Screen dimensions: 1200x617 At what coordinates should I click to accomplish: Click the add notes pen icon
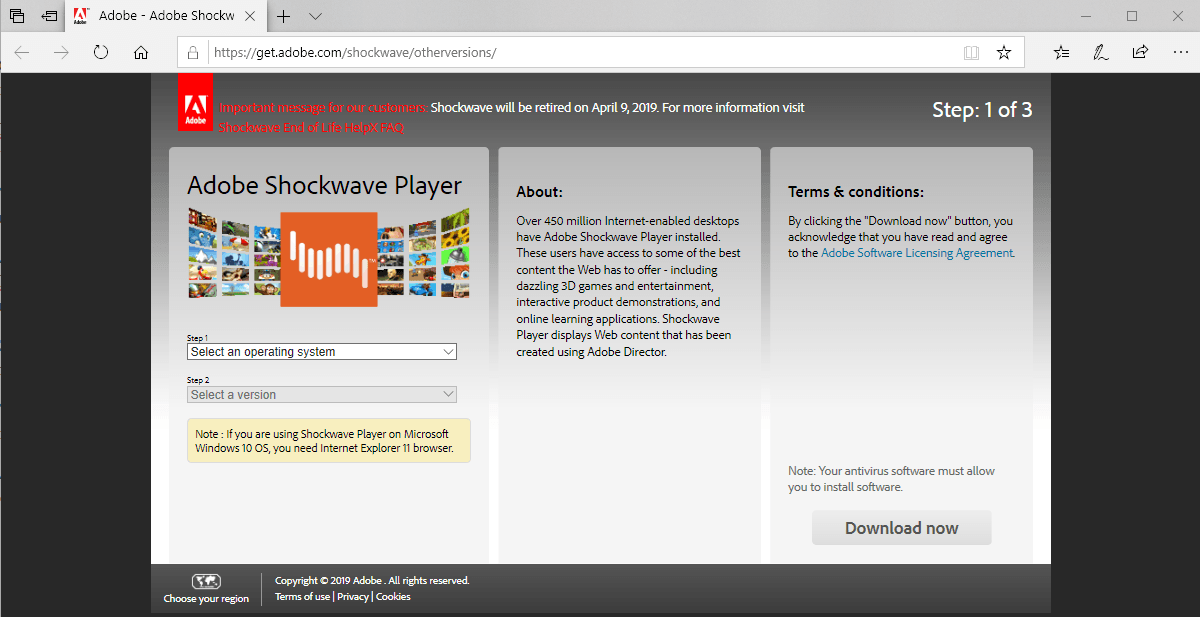click(1101, 52)
